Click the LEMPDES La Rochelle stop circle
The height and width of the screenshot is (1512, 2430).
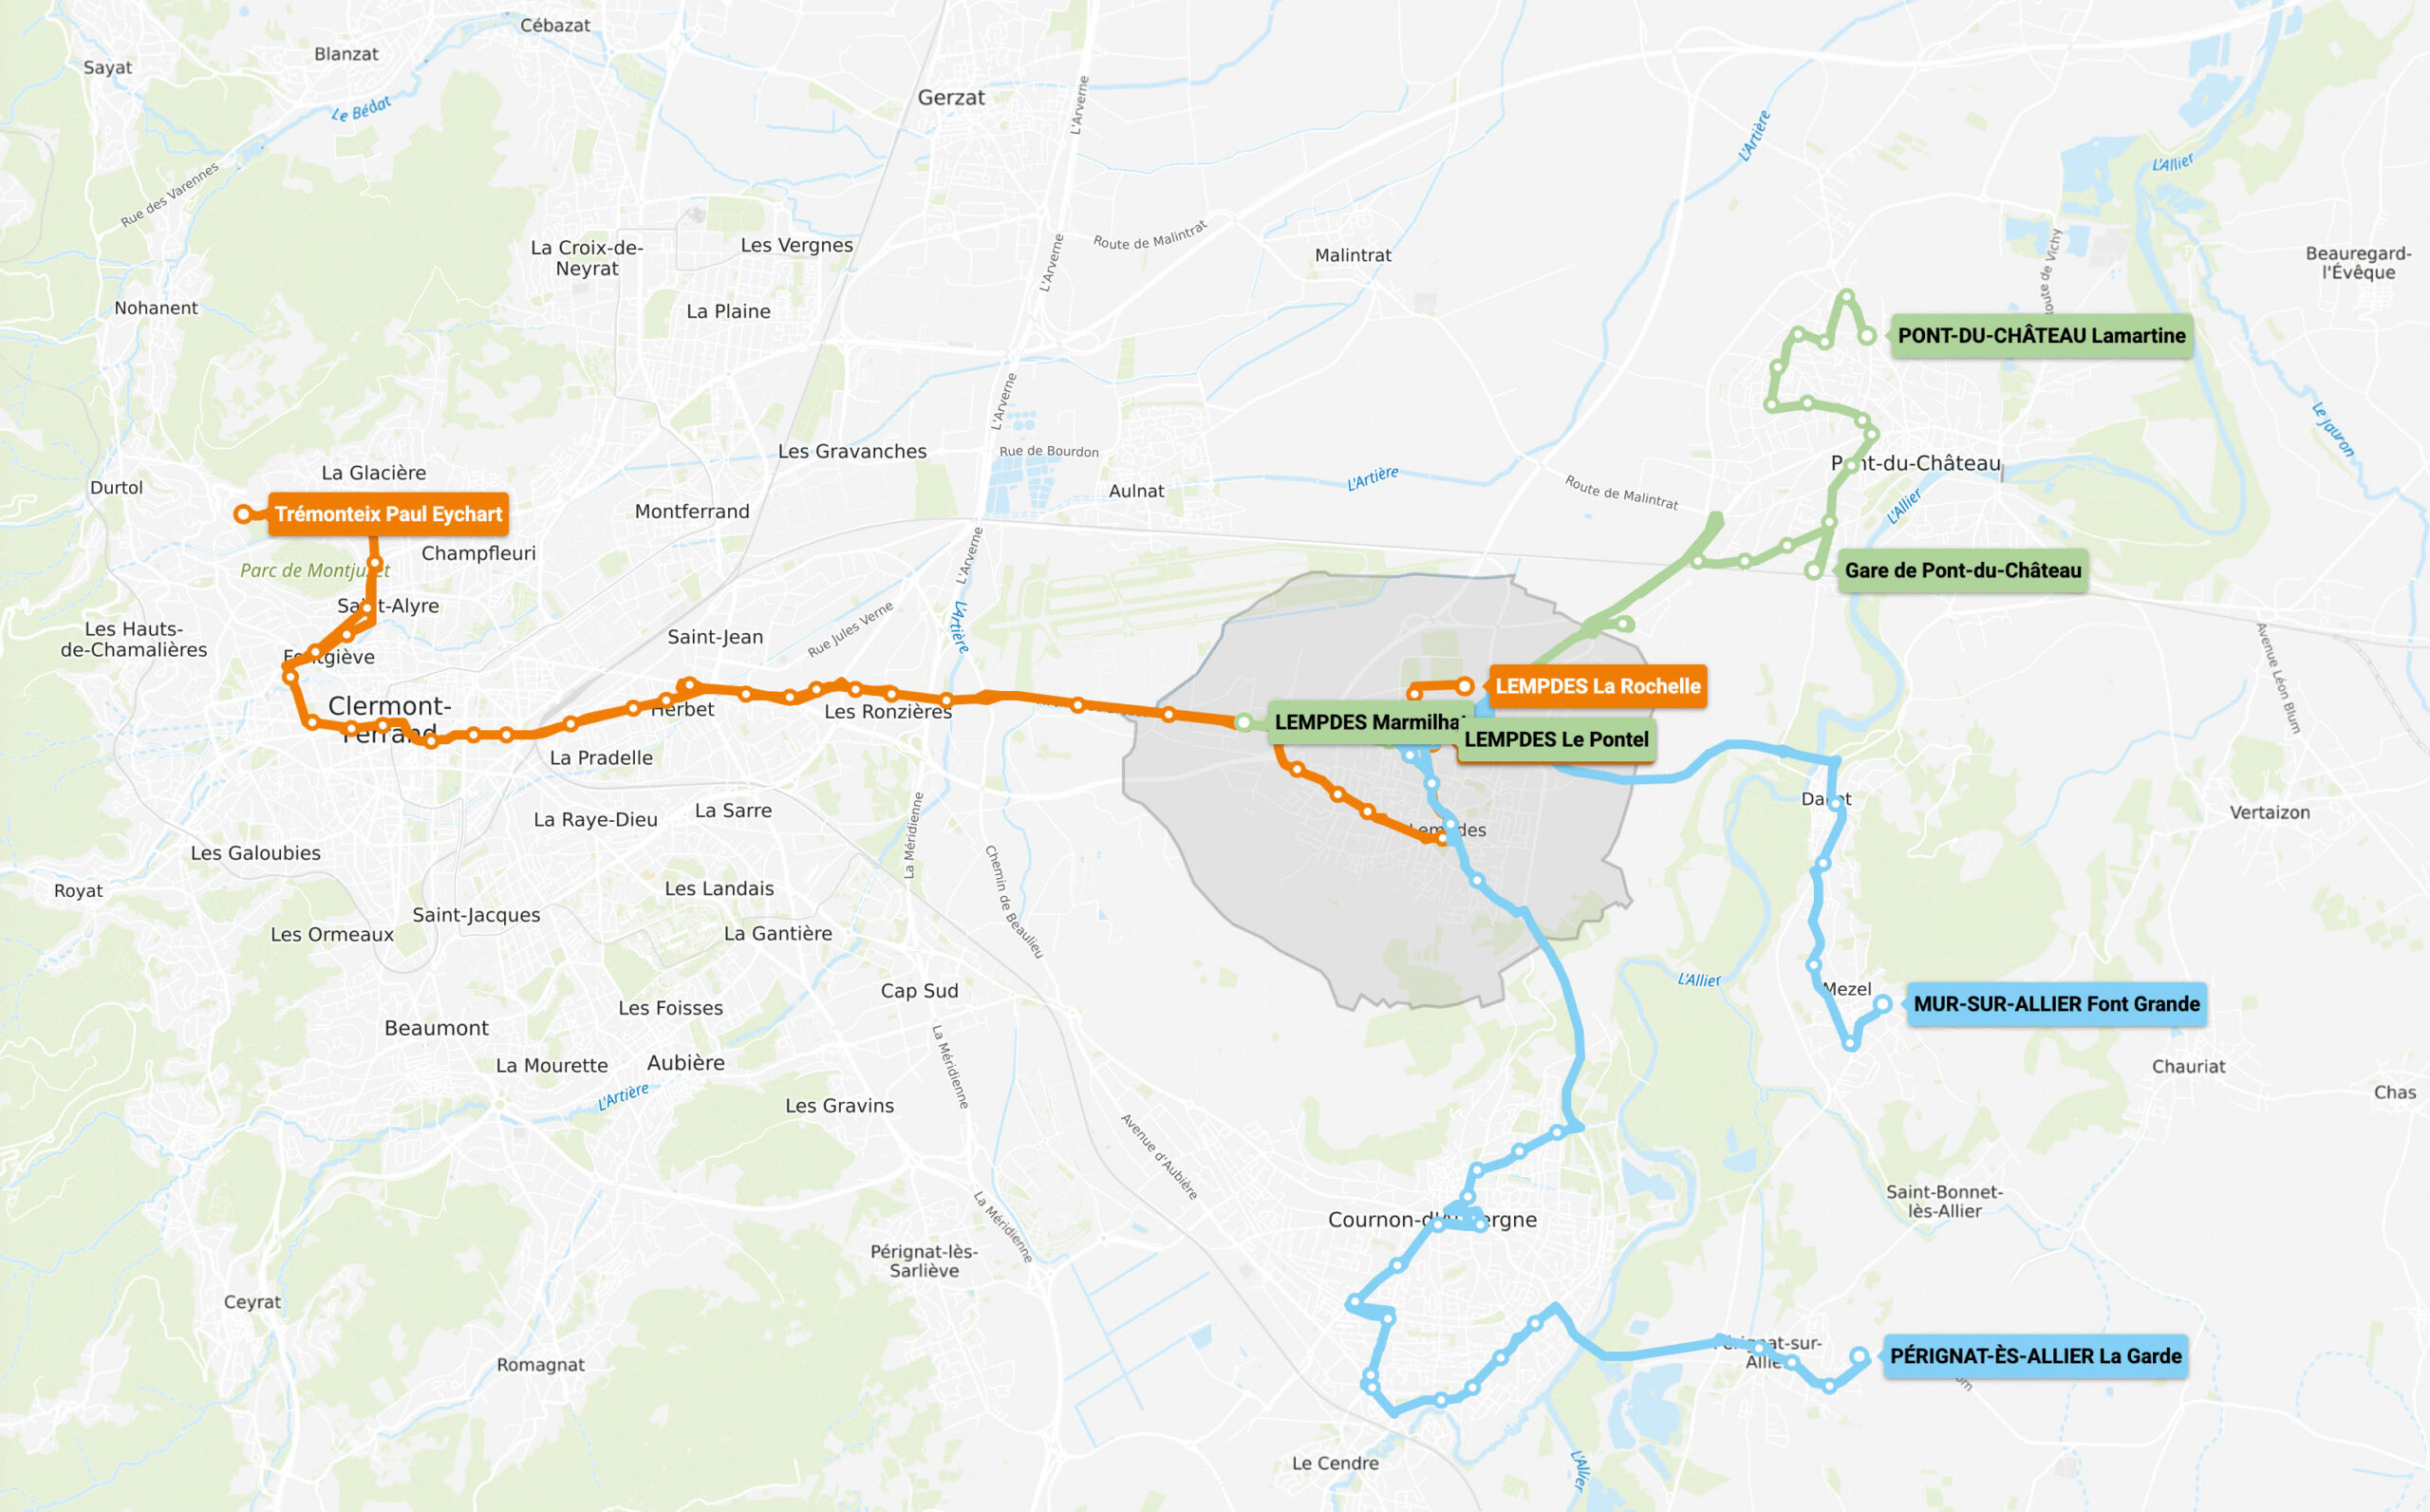pyautogui.click(x=1465, y=686)
